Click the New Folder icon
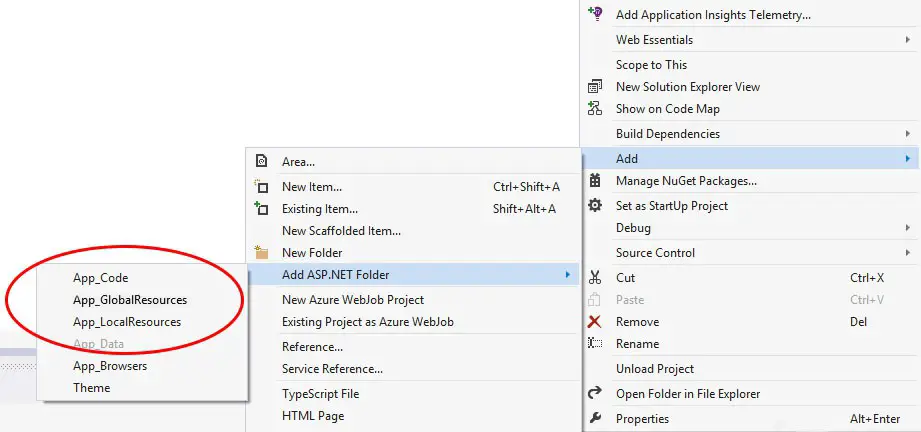Screen dimensions: 921x432 (261, 253)
